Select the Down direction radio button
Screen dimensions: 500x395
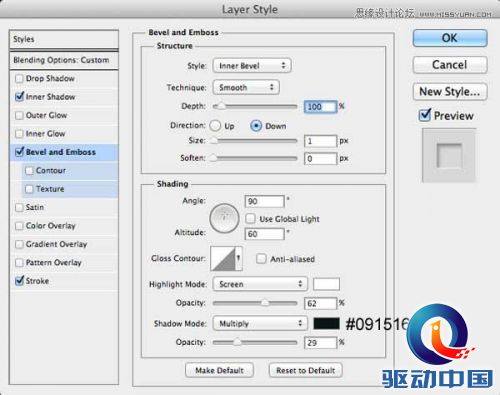click(x=256, y=126)
